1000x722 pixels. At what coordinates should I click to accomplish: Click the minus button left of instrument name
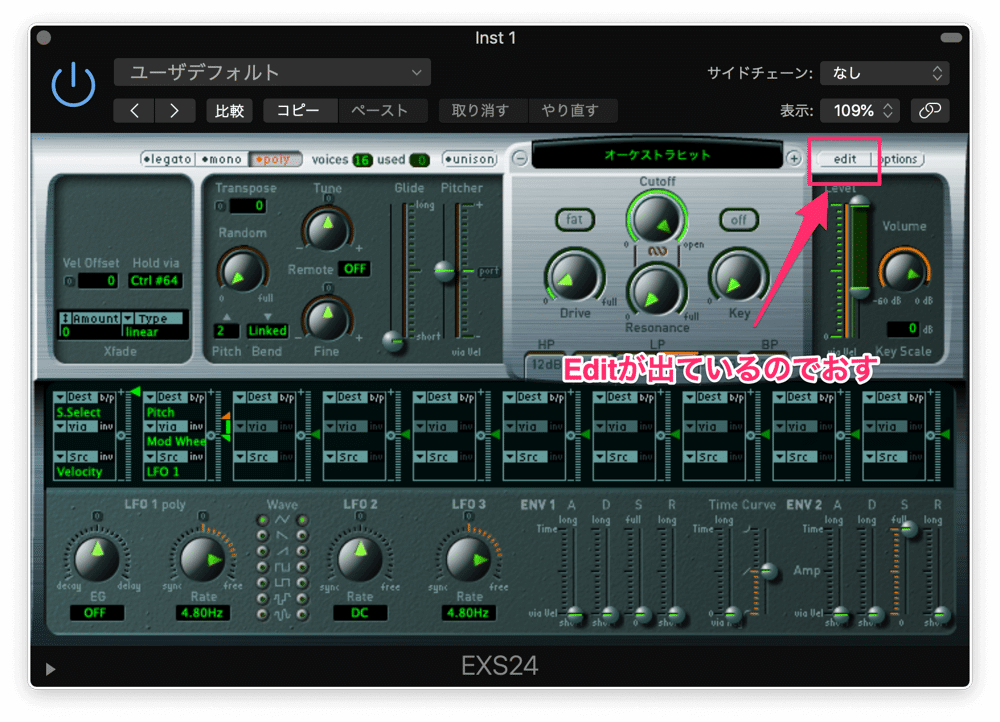pos(520,158)
